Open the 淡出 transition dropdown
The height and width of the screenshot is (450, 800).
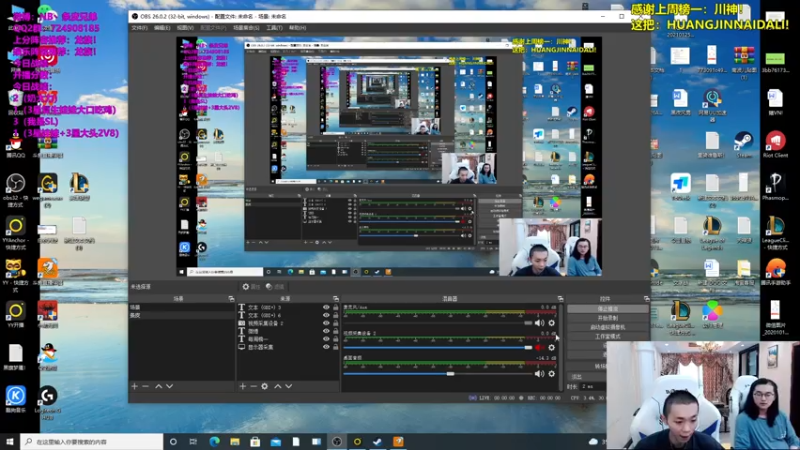(587, 377)
